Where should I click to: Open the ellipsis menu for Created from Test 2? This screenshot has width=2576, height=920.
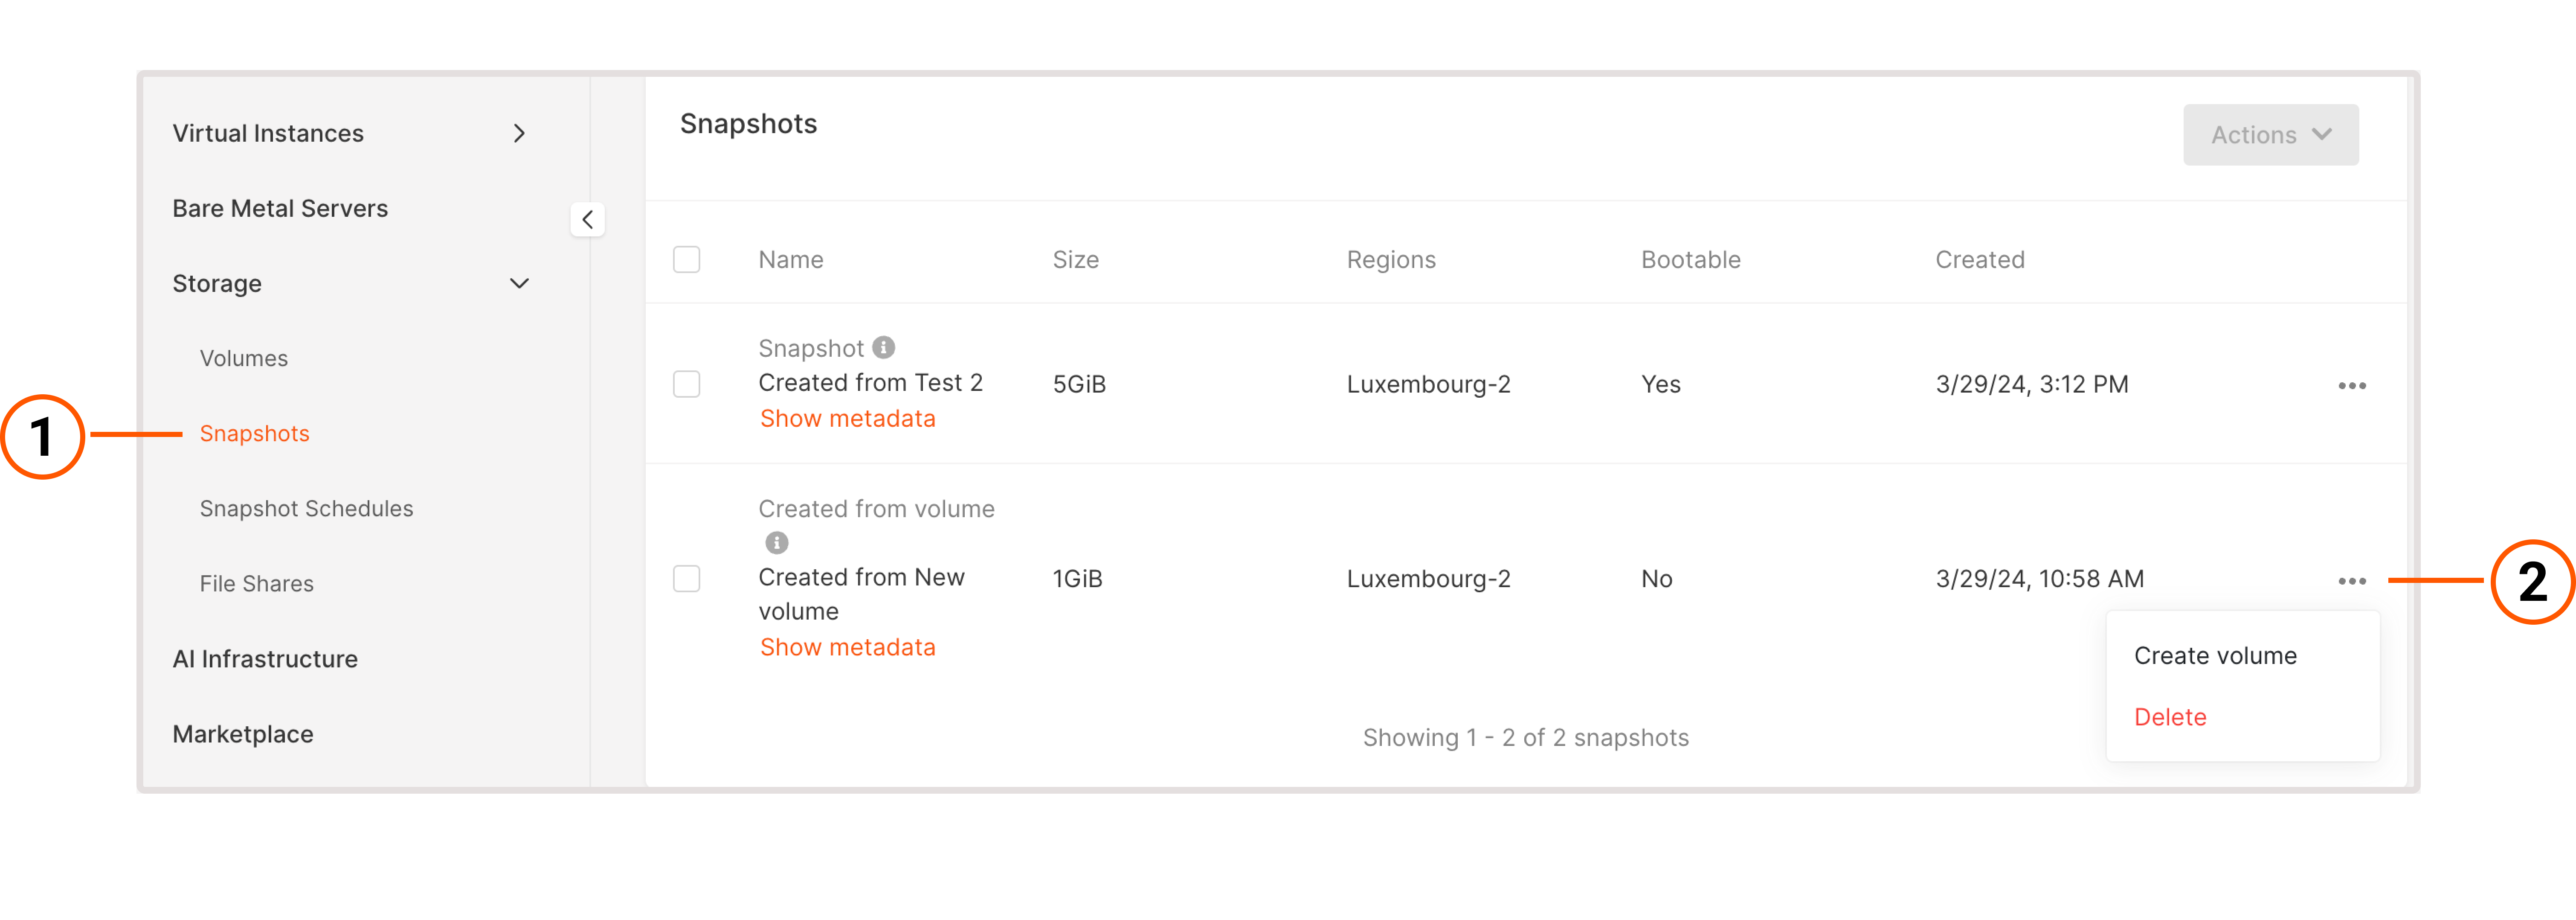point(2352,385)
